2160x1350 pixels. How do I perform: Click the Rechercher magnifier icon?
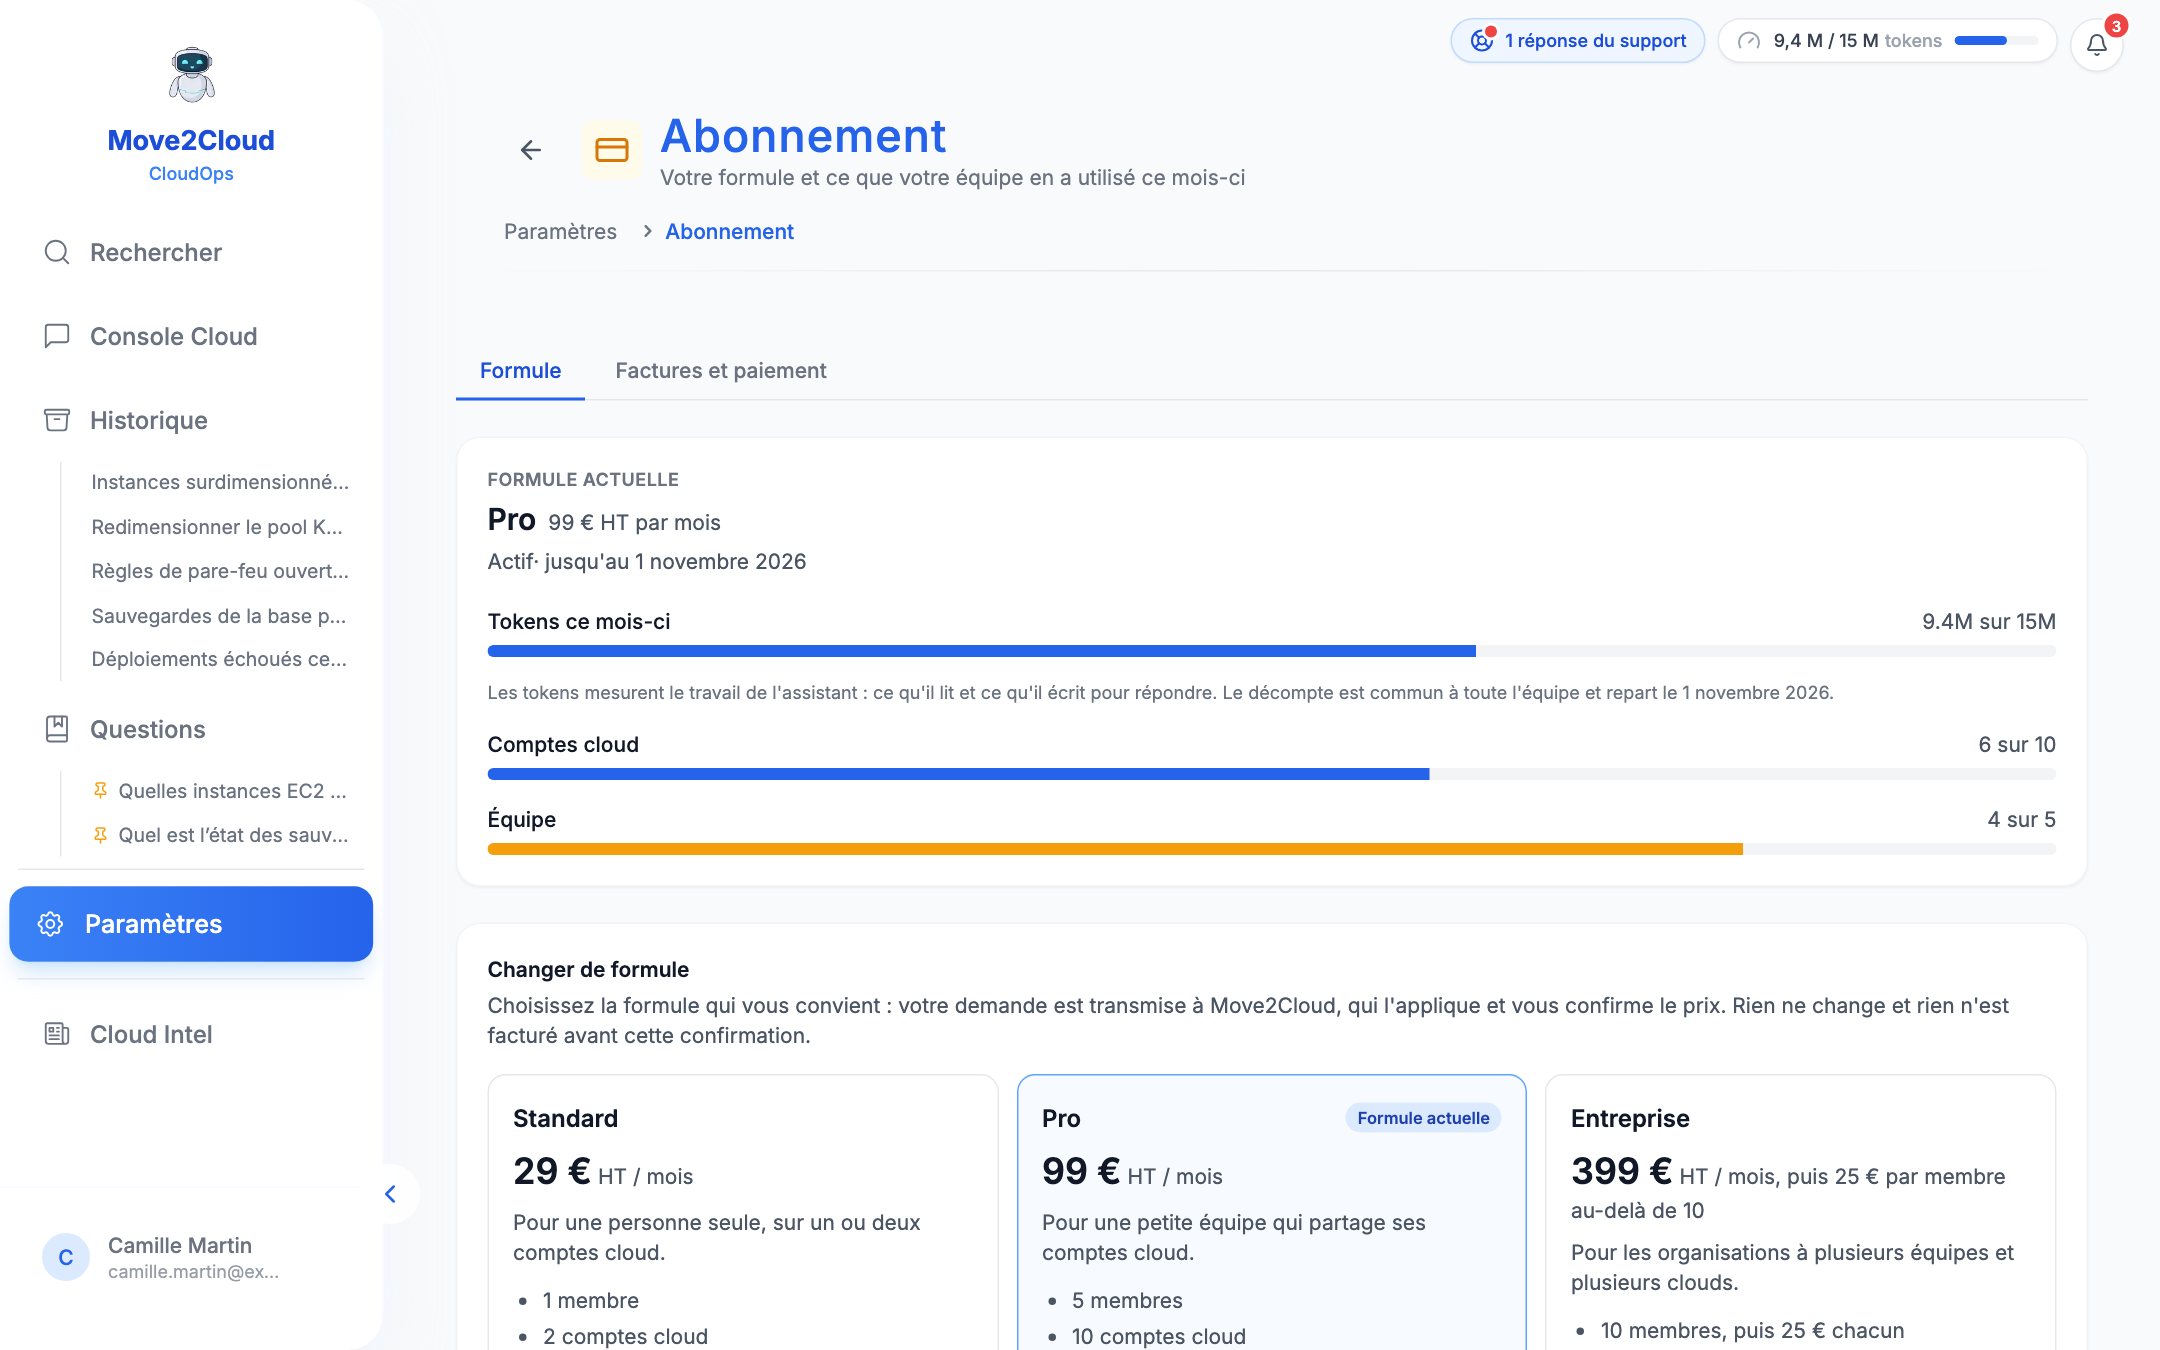tap(57, 252)
